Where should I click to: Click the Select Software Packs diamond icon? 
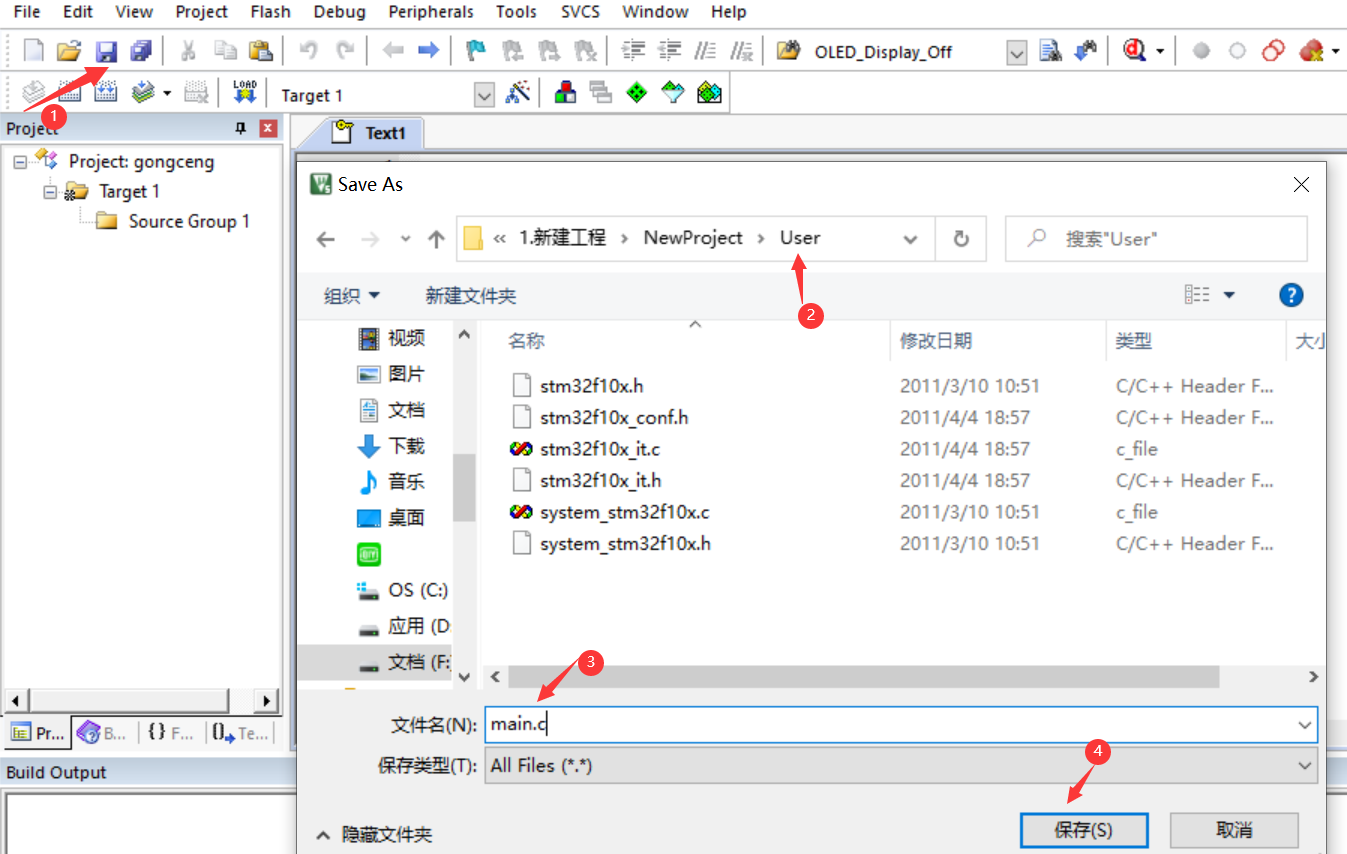673,94
